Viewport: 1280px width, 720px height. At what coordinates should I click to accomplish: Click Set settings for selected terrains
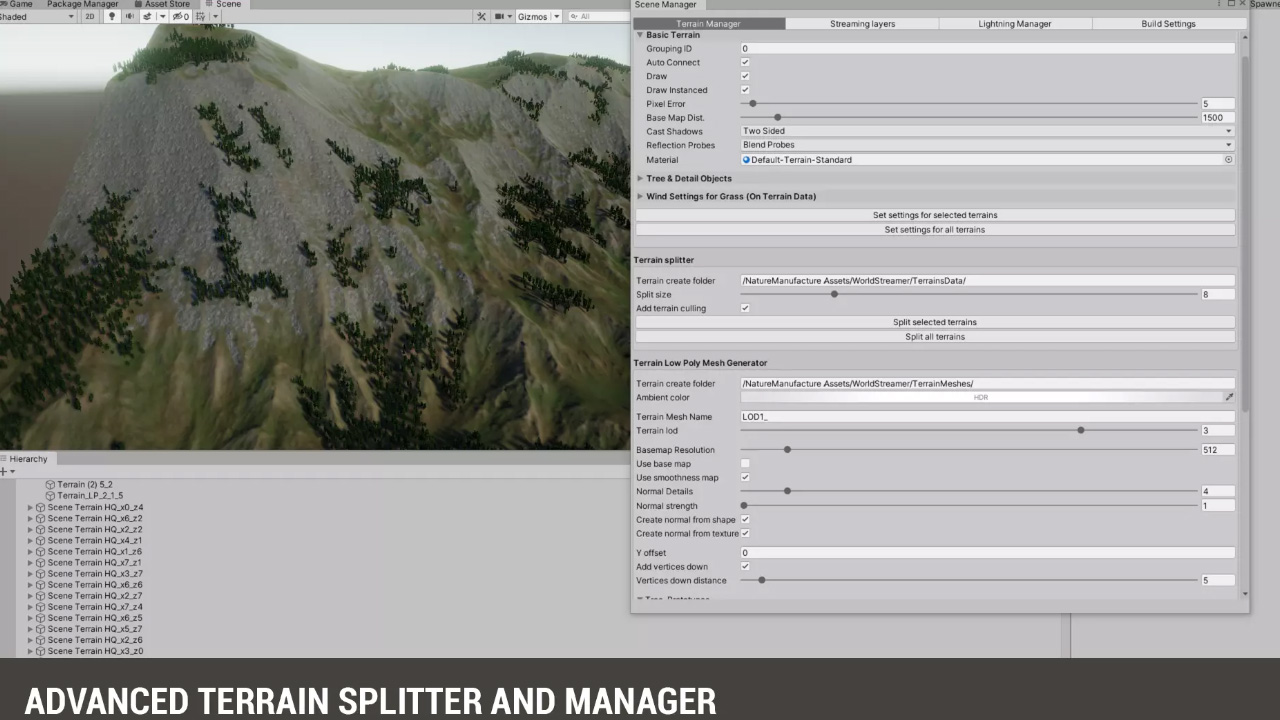click(x=935, y=215)
